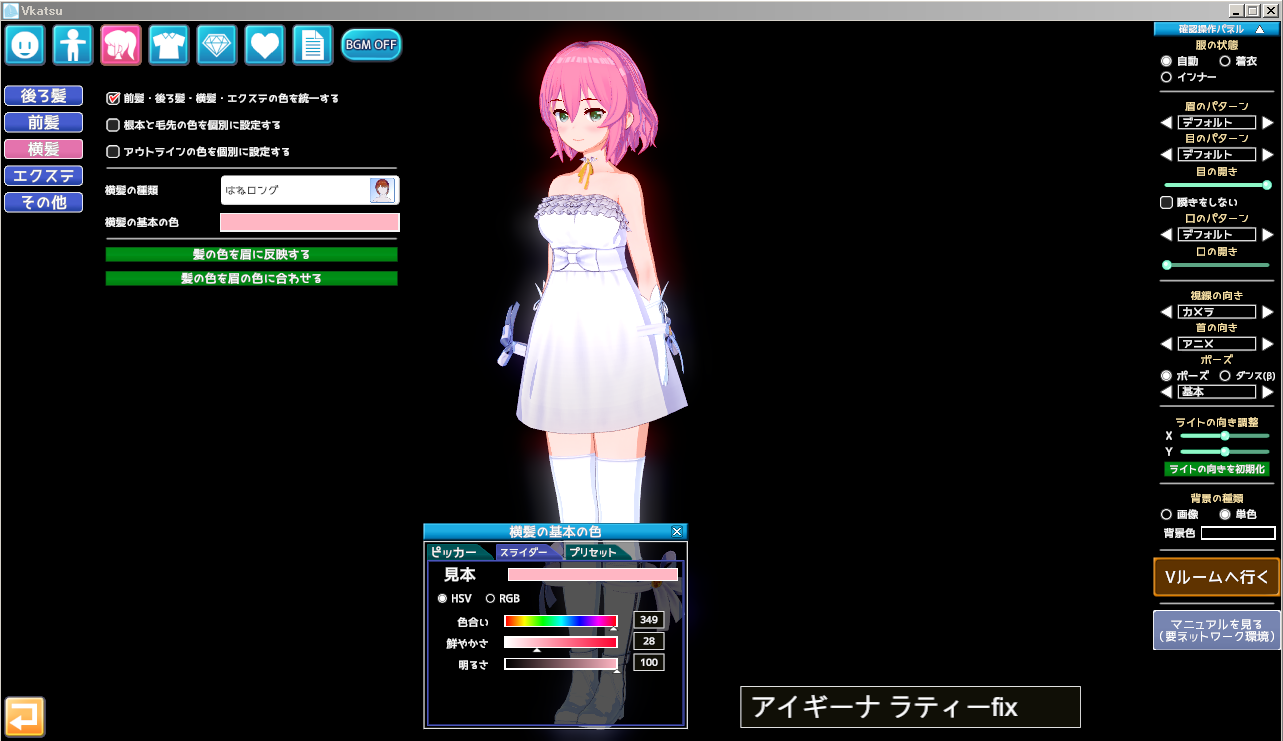Close the color picker window
Screen dimensions: 1283x741
pos(677,532)
